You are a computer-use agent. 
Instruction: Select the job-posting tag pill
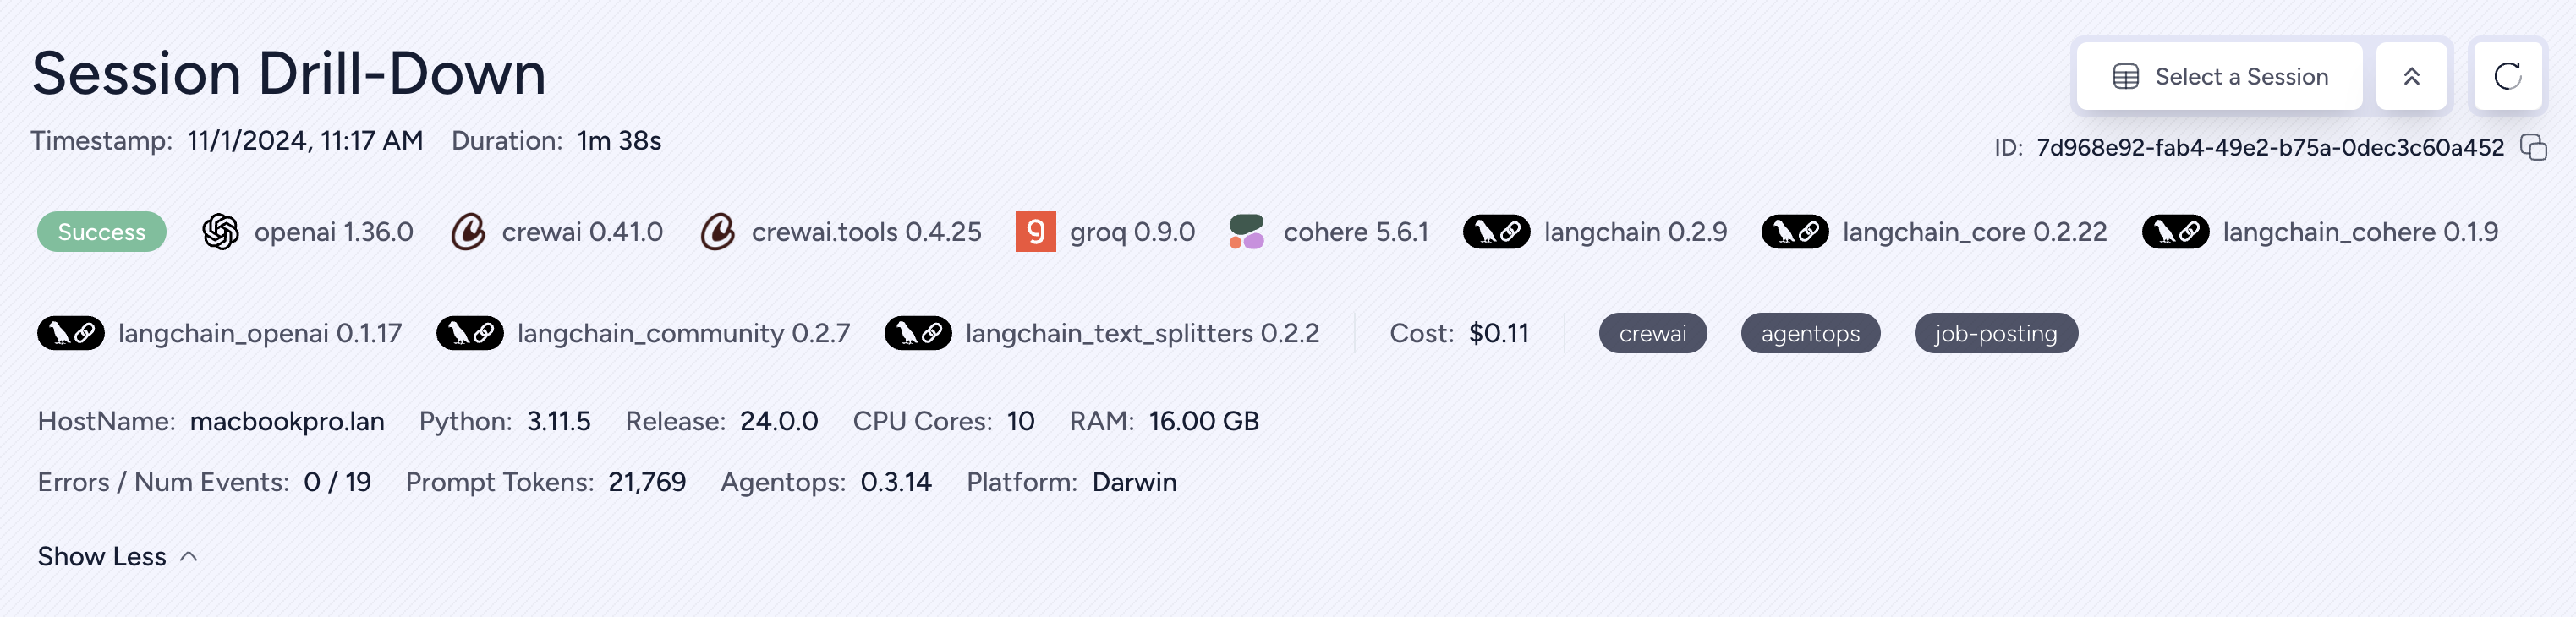1995,333
